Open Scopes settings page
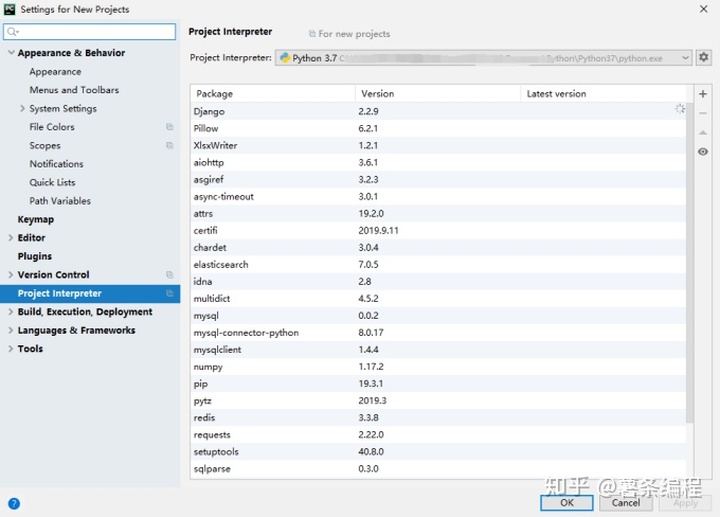 coord(45,146)
